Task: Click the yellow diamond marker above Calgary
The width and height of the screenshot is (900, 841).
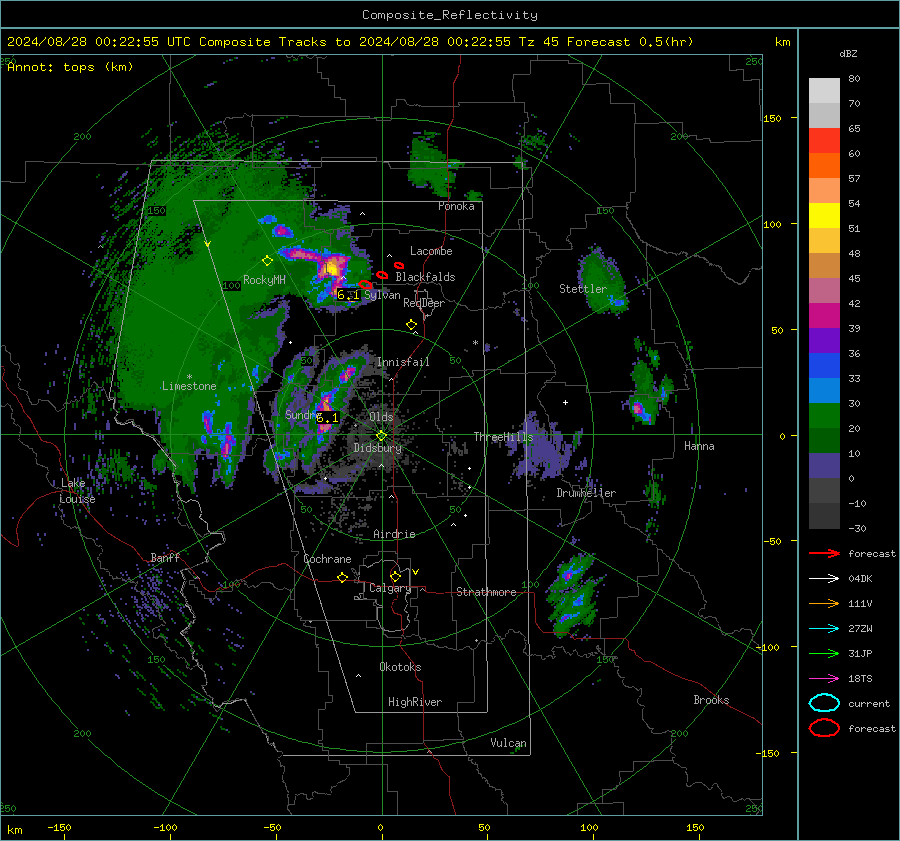Action: 395,576
